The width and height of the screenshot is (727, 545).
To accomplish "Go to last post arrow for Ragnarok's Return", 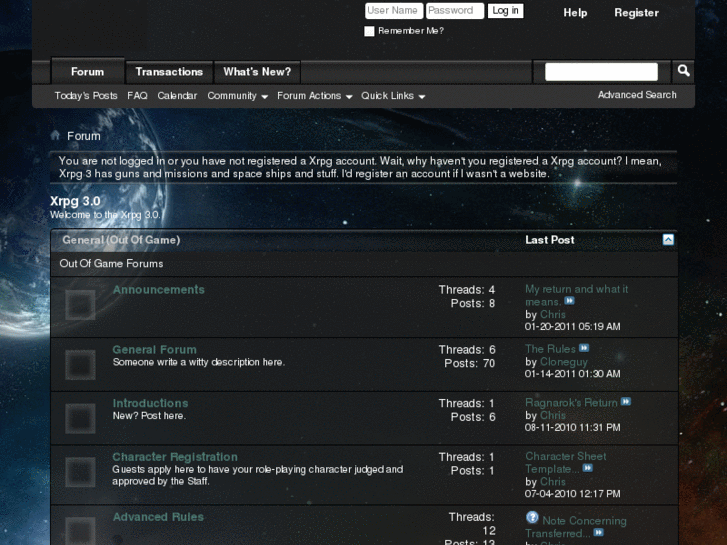I will pos(626,402).
